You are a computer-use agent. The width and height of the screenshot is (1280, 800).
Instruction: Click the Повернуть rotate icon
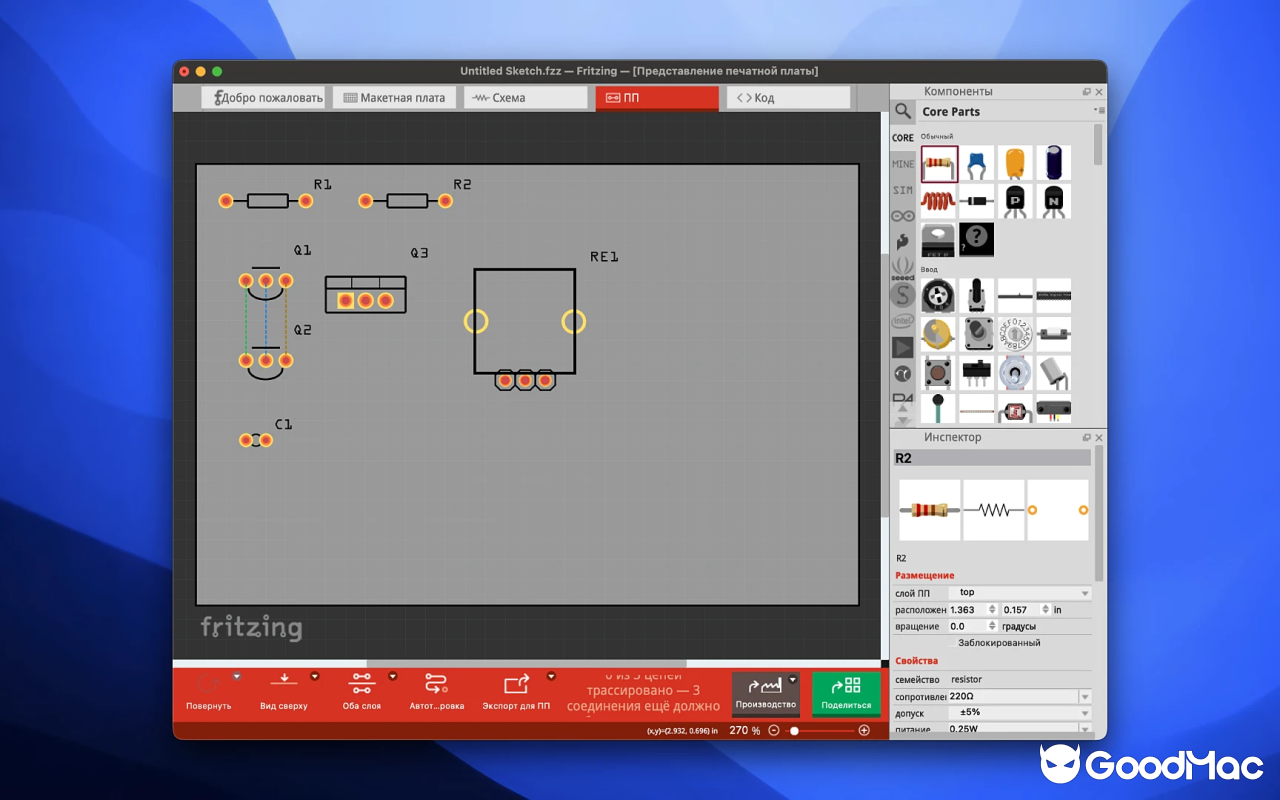209,684
